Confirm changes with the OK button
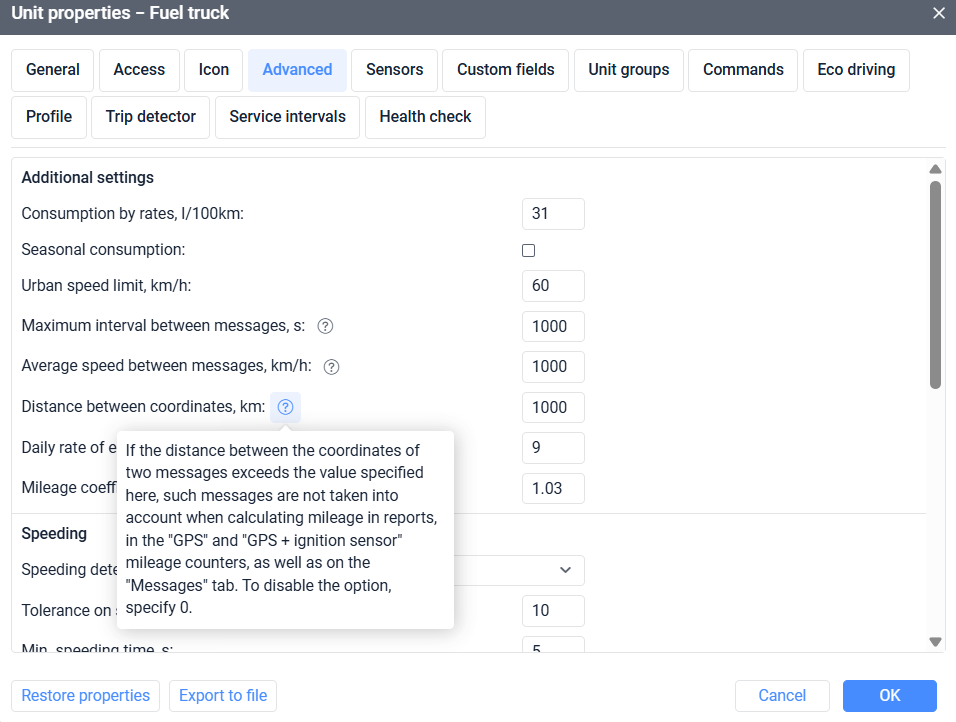 (889, 695)
